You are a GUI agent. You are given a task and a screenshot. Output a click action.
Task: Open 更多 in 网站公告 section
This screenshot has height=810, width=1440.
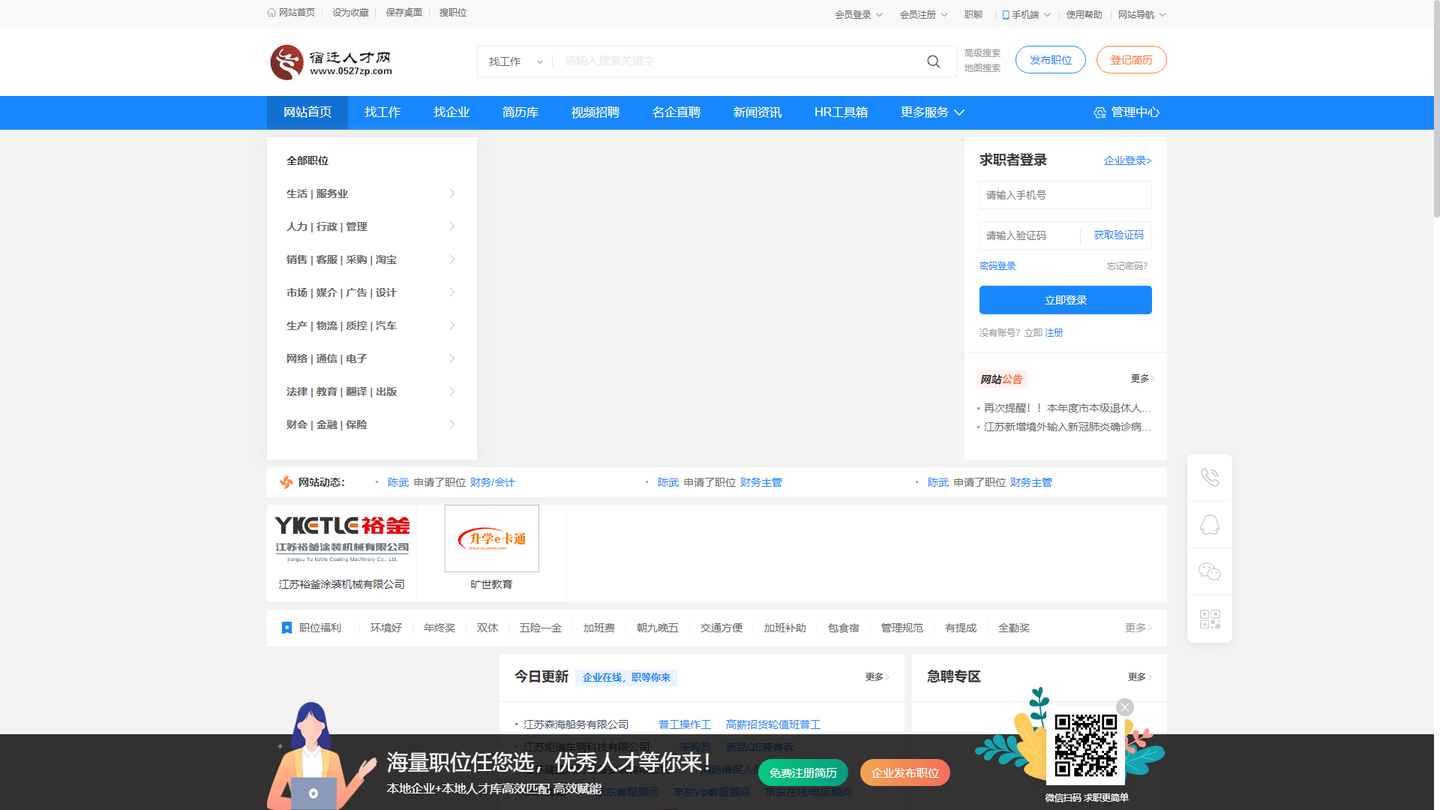(x=1142, y=379)
